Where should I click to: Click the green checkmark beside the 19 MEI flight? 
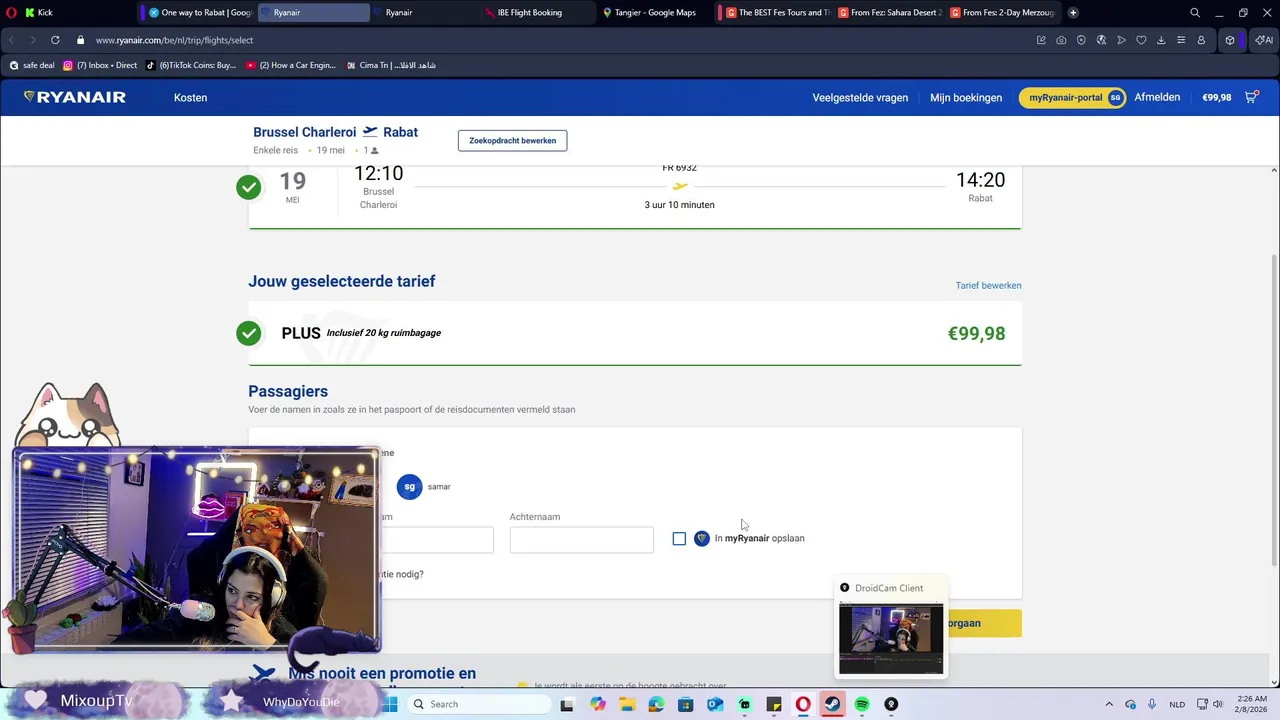pos(248,187)
